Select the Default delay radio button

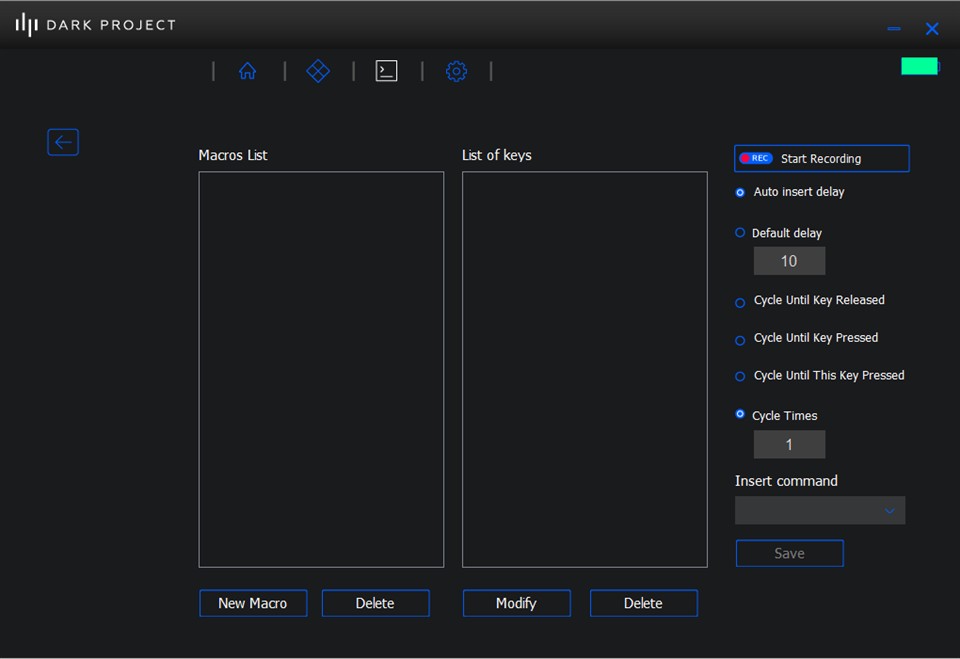[740, 233]
